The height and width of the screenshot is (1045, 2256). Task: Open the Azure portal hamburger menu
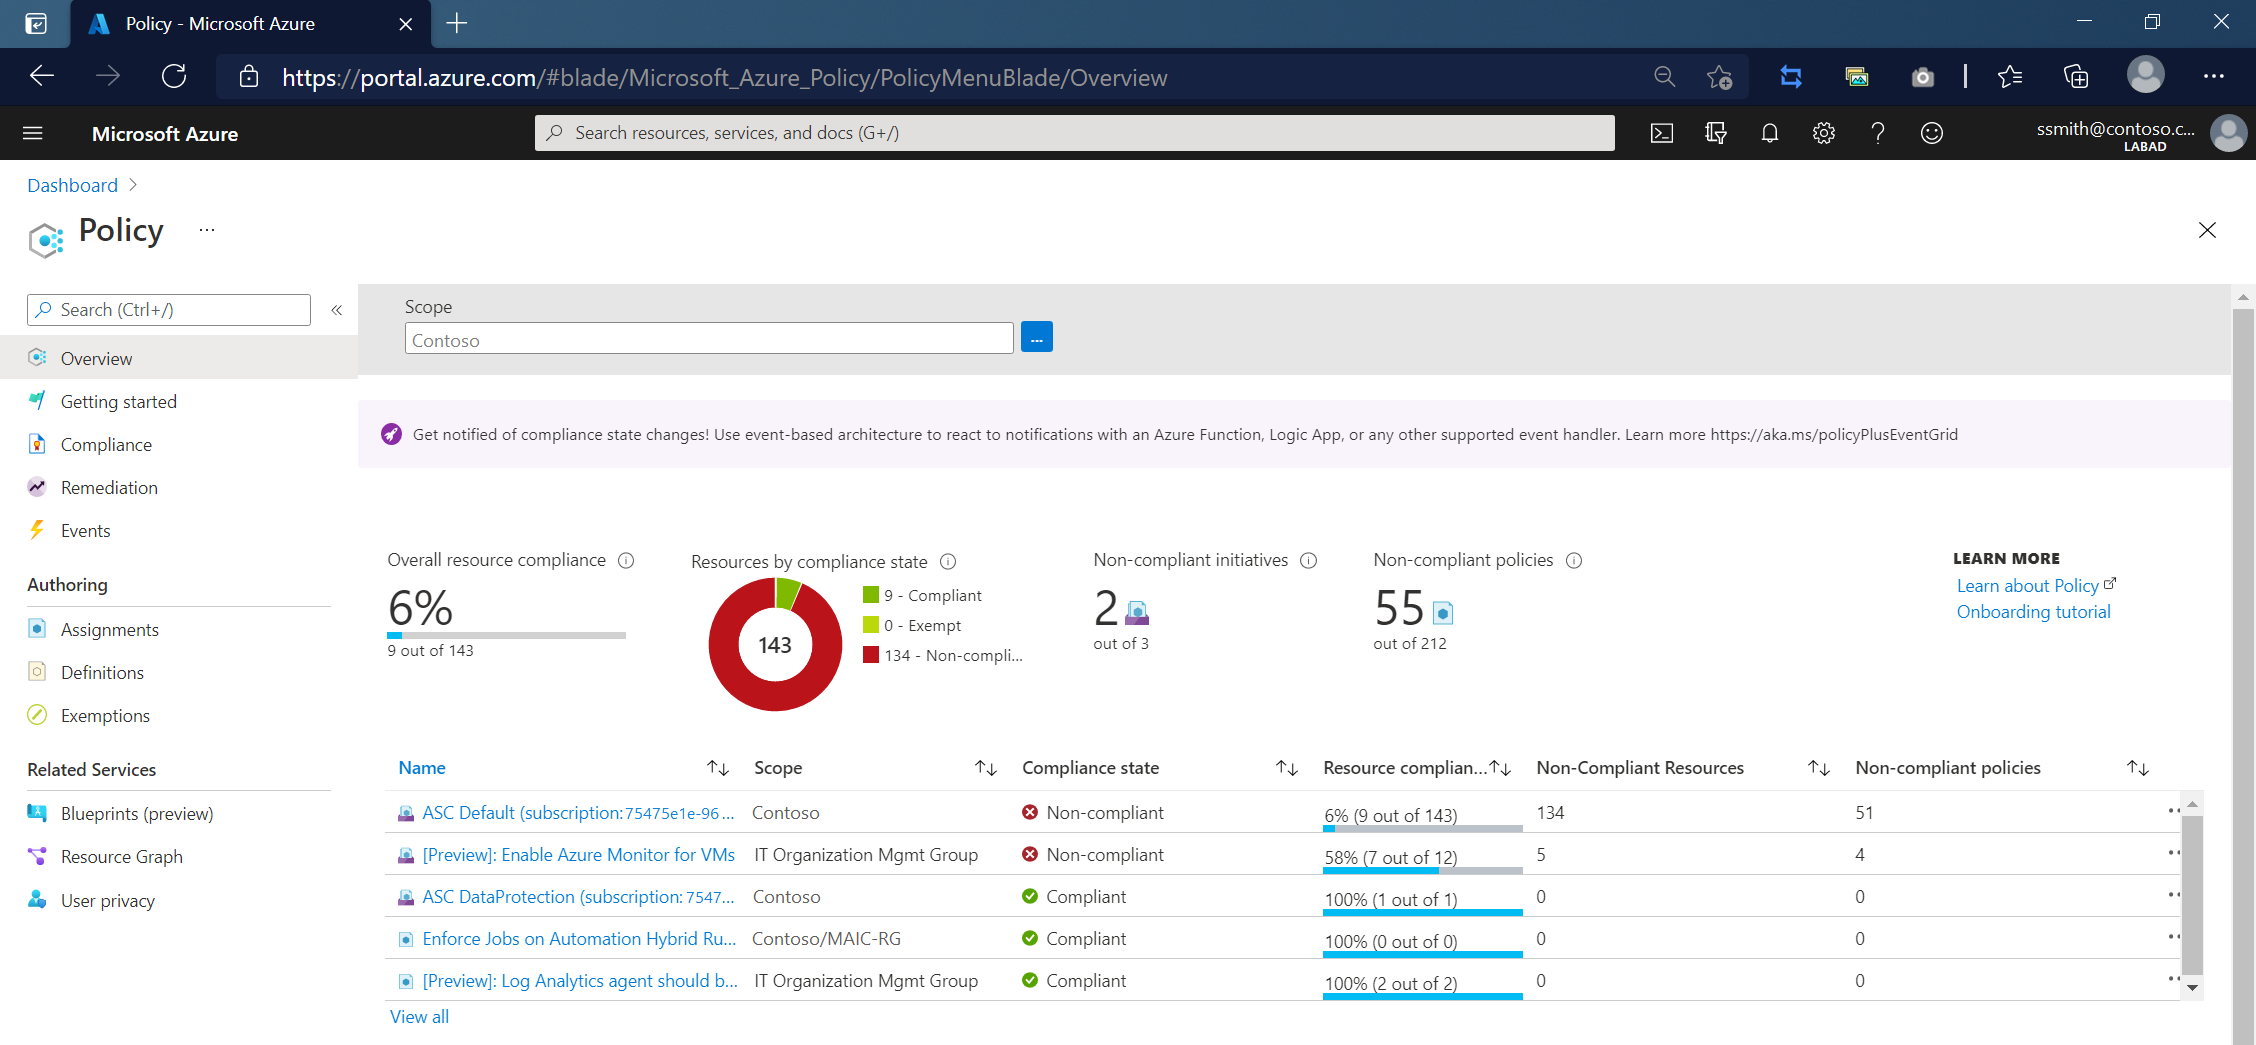[33, 132]
